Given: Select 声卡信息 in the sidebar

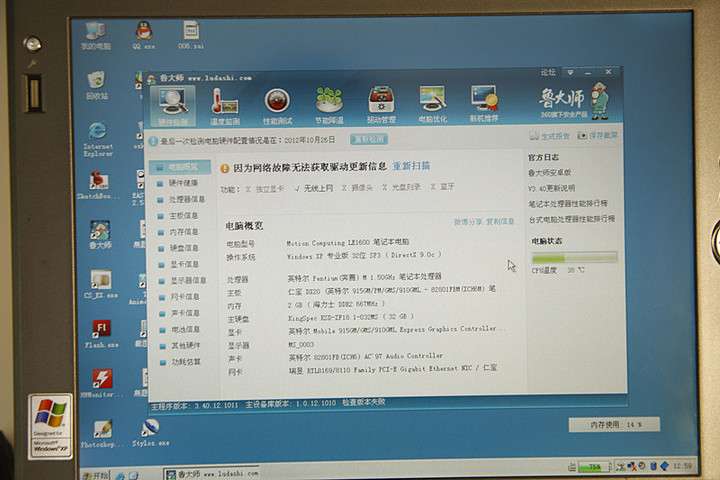Looking at the screenshot, I should point(179,313).
